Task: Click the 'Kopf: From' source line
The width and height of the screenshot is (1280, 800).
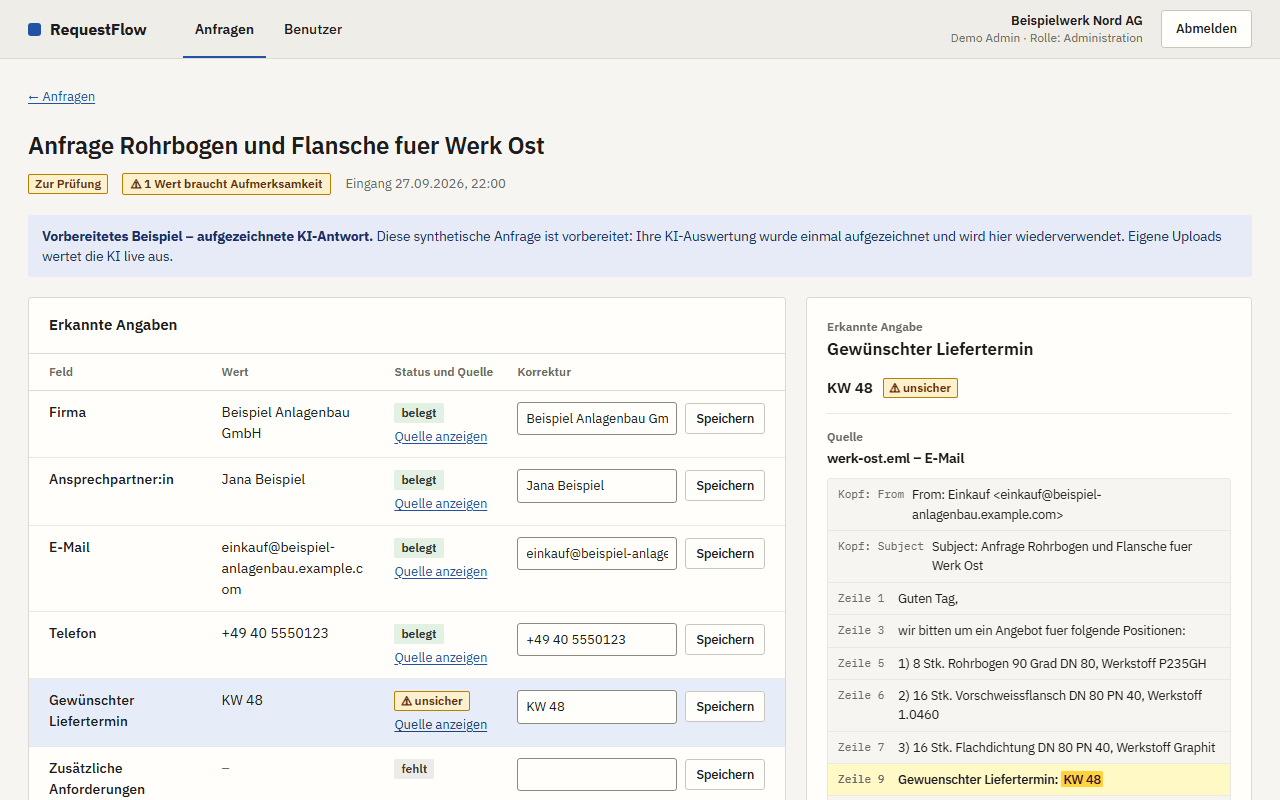Action: tap(1029, 504)
